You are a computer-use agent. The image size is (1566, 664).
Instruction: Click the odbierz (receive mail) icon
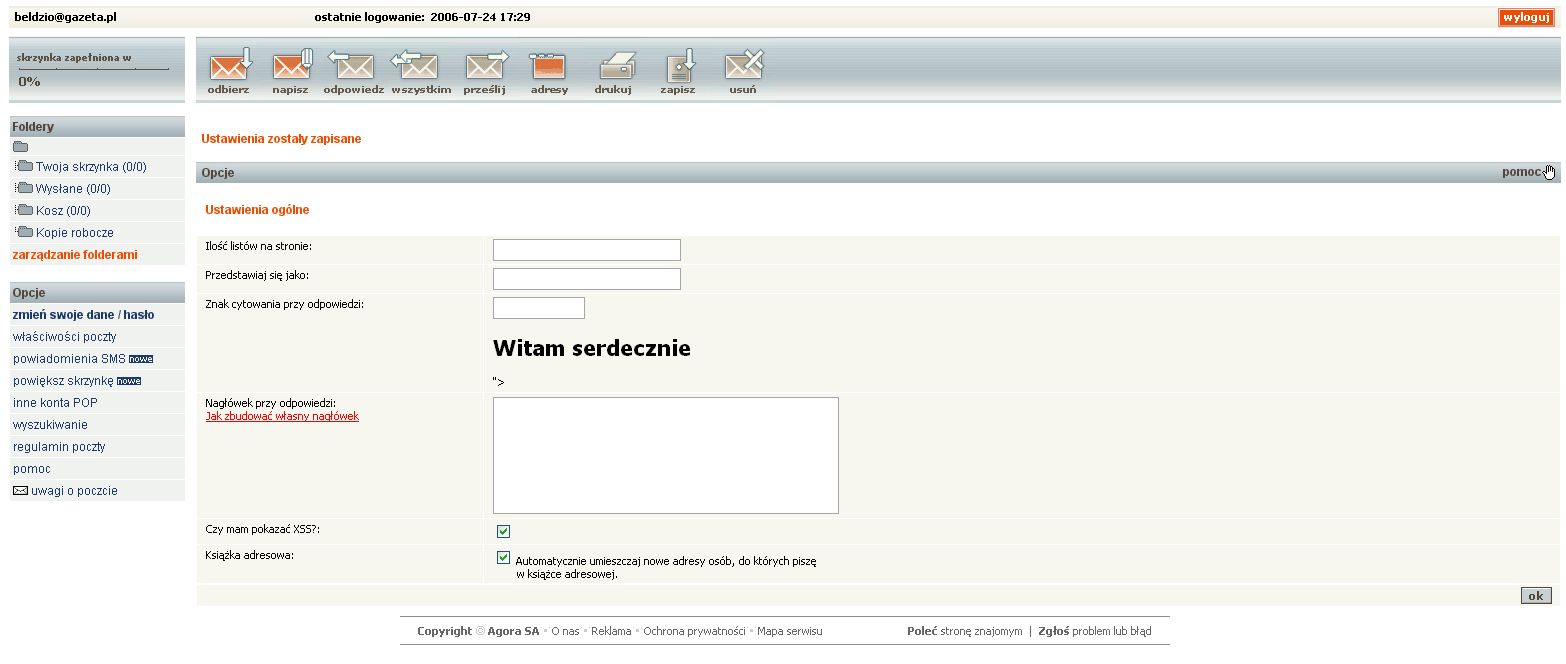pyautogui.click(x=229, y=67)
